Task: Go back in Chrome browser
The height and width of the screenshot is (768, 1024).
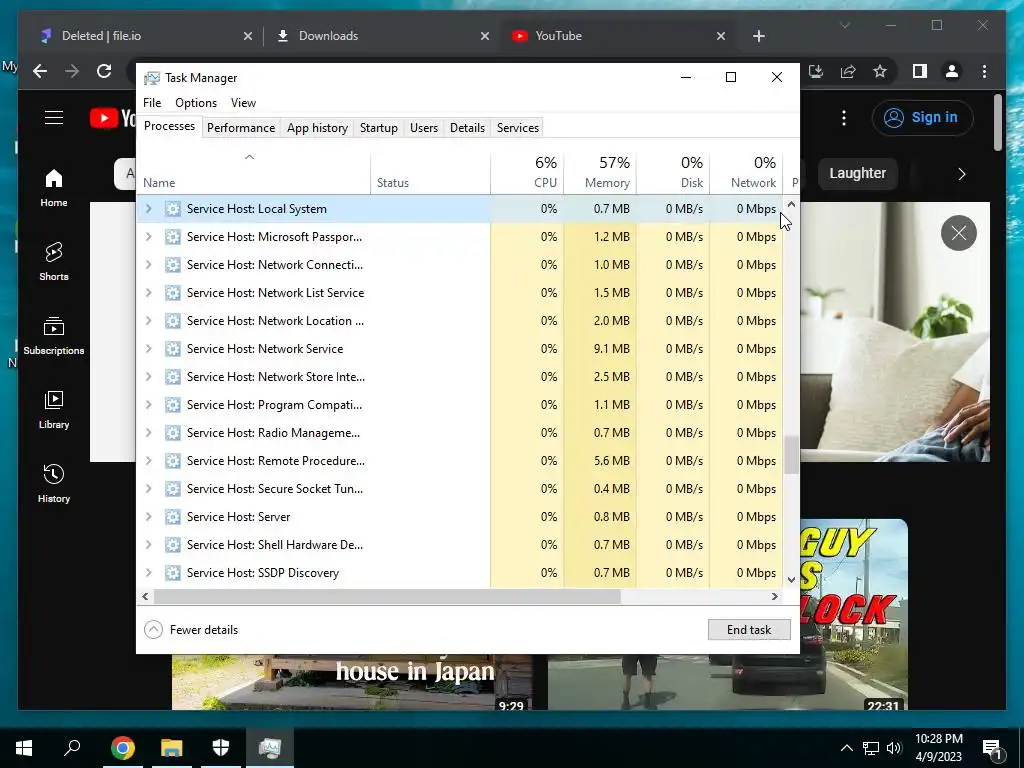Action: coord(40,71)
